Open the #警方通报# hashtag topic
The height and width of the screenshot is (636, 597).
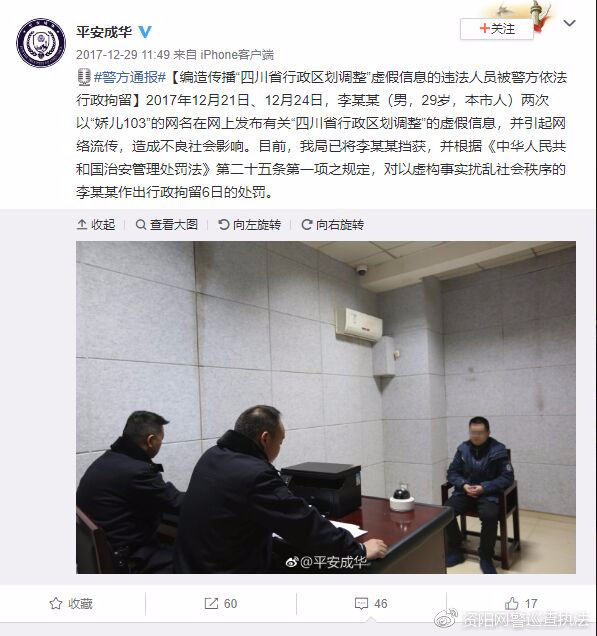[130, 77]
